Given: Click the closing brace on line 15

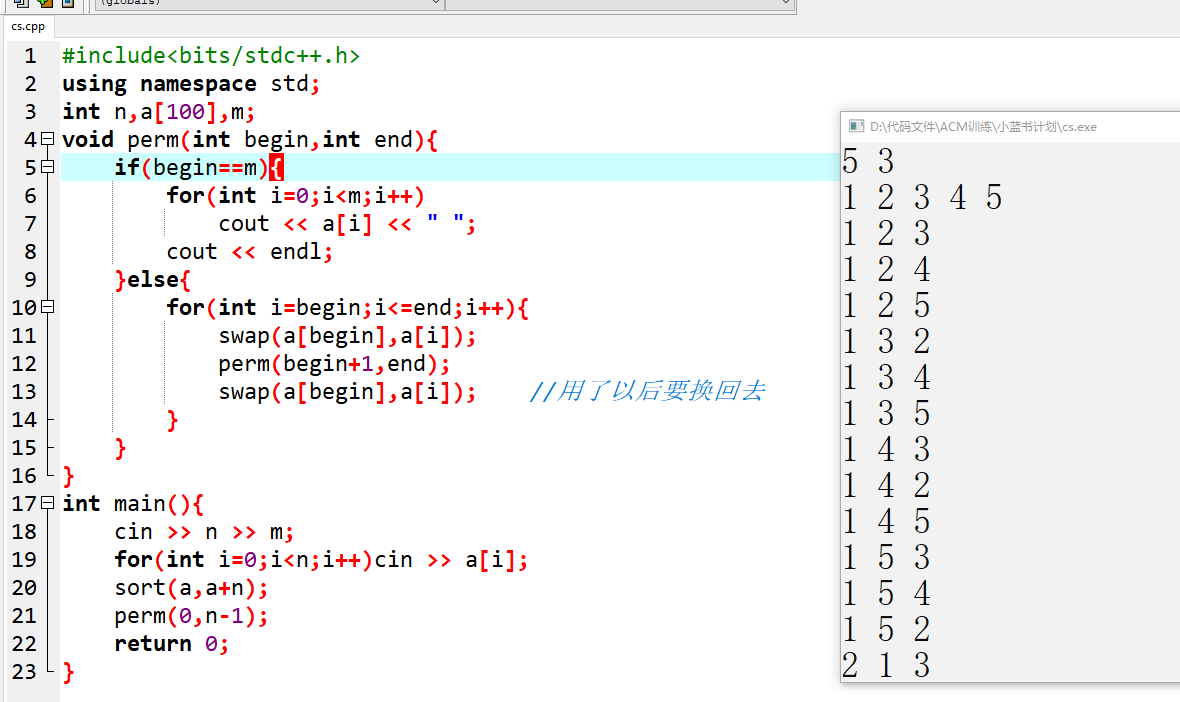Looking at the screenshot, I should 120,448.
